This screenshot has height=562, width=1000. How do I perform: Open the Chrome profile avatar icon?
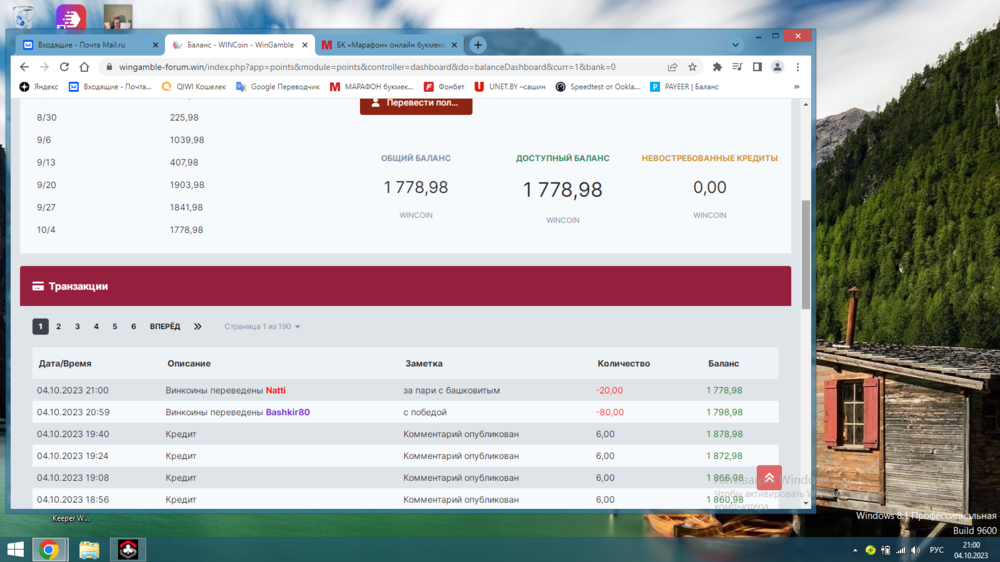(x=777, y=67)
